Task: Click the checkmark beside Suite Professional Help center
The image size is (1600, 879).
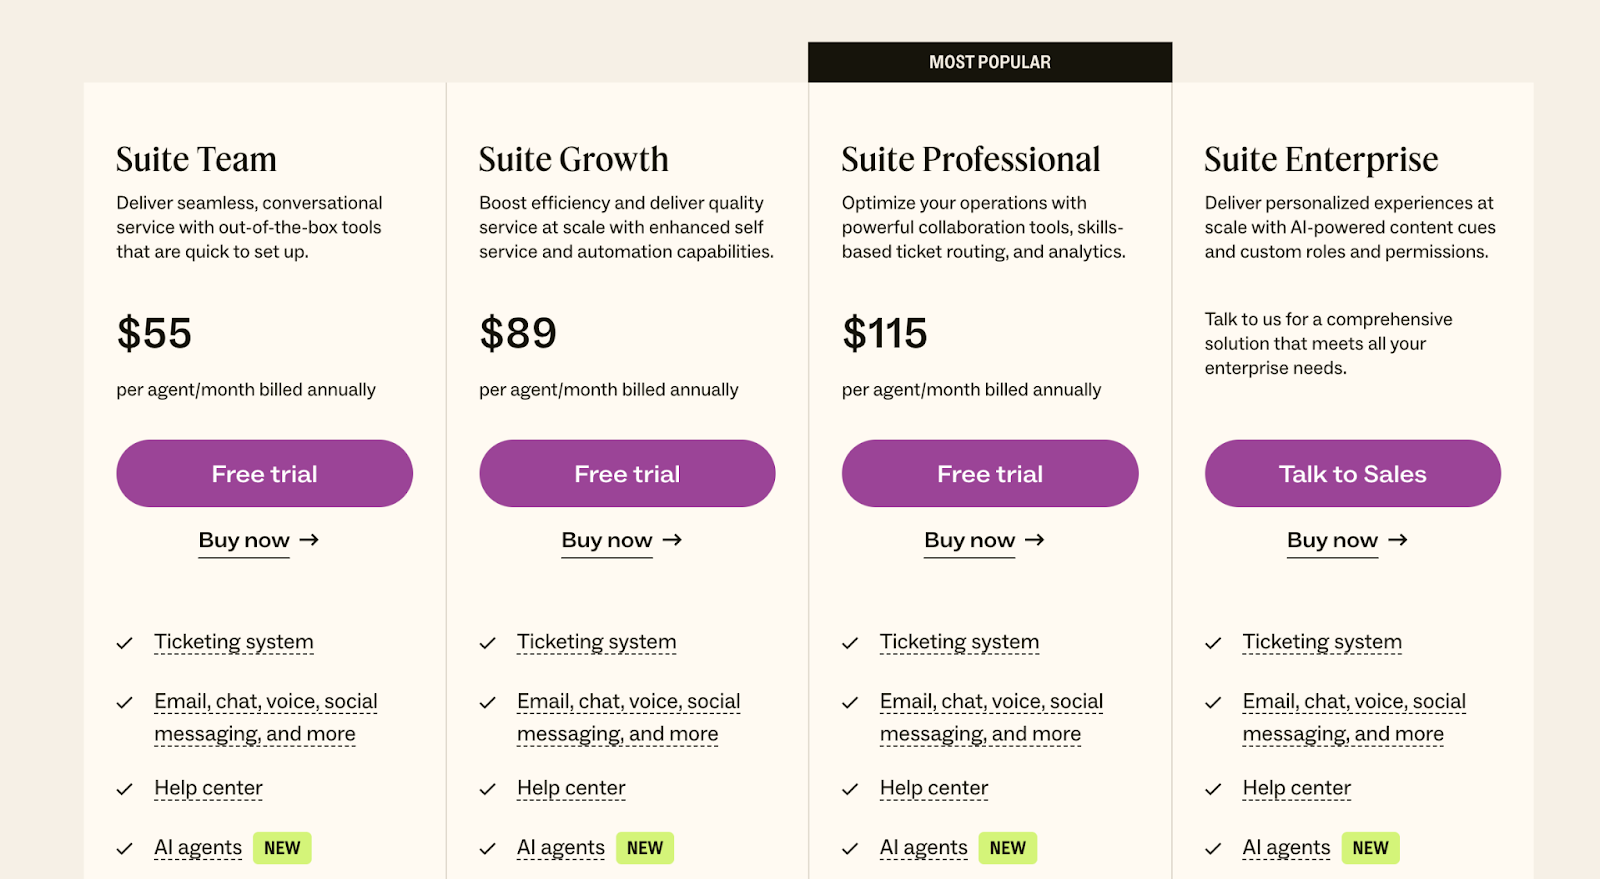Action: (x=850, y=789)
